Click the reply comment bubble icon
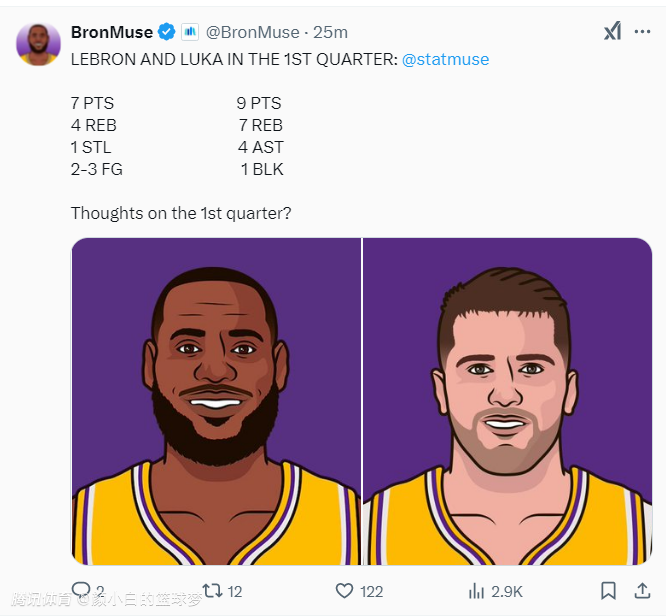 pos(81,590)
